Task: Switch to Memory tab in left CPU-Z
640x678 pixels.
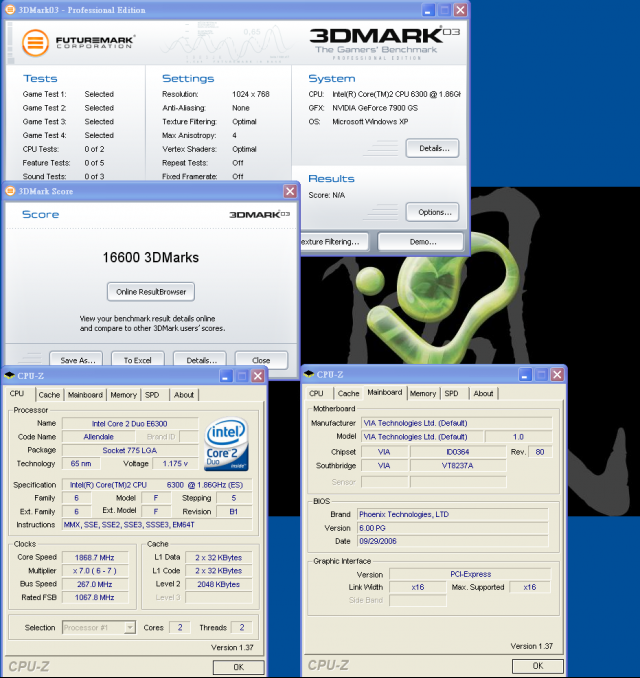Action: pyautogui.click(x=123, y=395)
